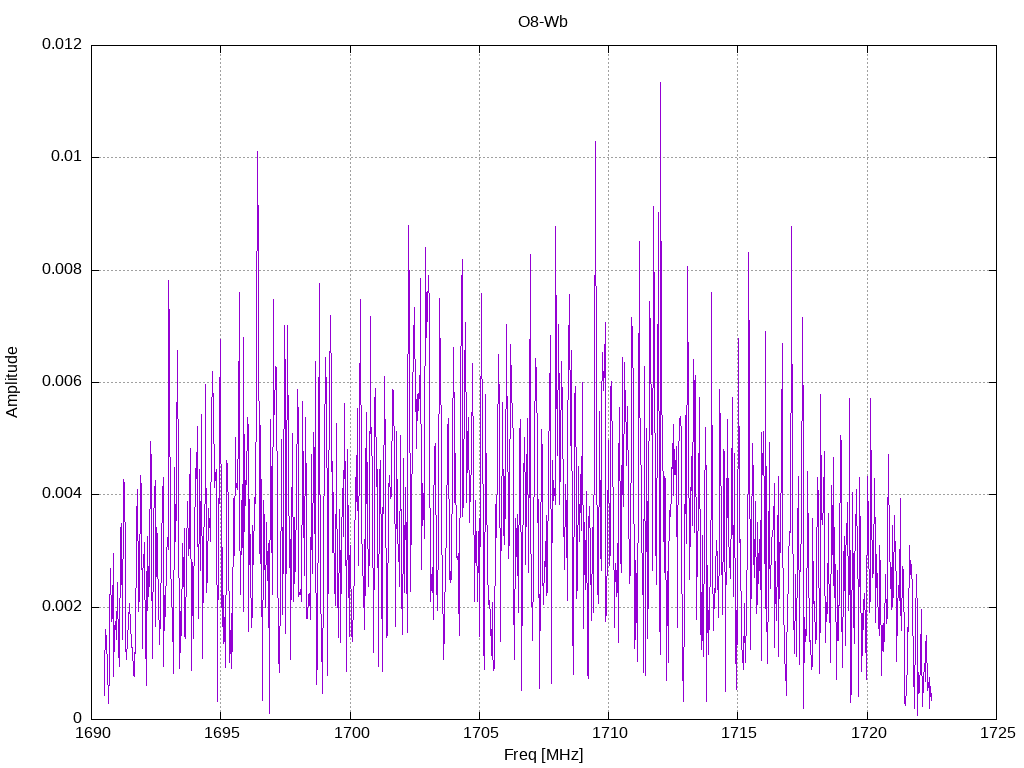Click the 0.006 y-axis tick label
Screen dimensions: 1024x768
click(x=62, y=381)
